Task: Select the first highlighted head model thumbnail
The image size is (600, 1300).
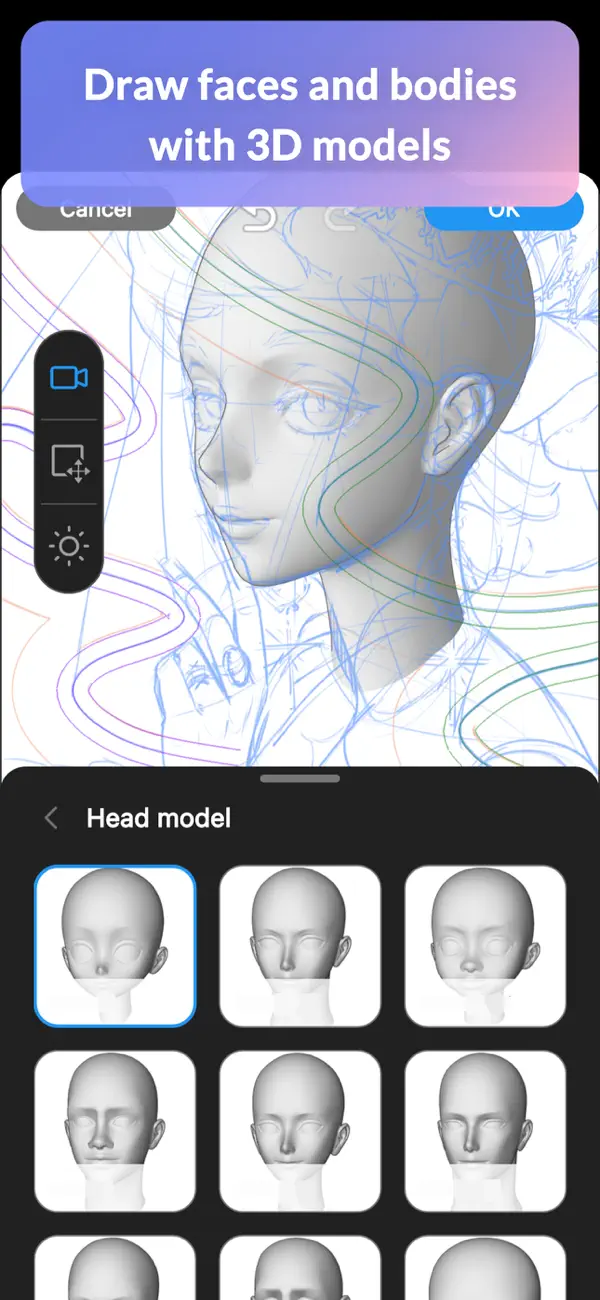Action: tap(115, 946)
